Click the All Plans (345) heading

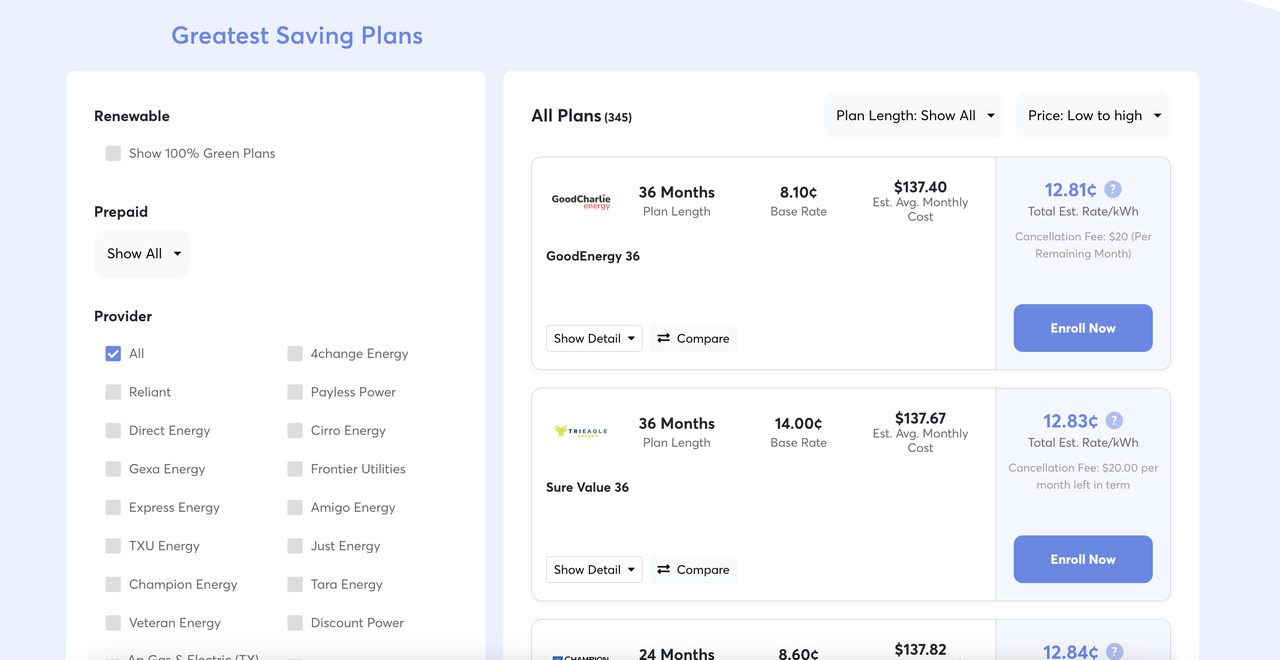coord(581,116)
